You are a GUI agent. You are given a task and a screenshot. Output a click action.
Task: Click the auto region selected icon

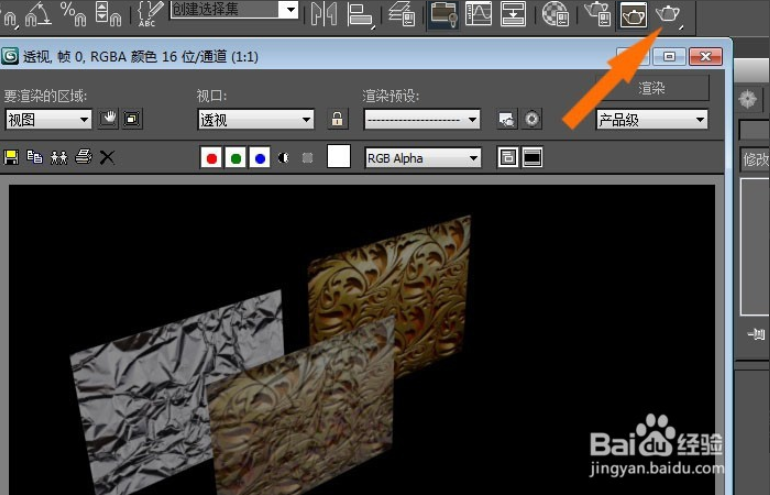tap(132, 119)
